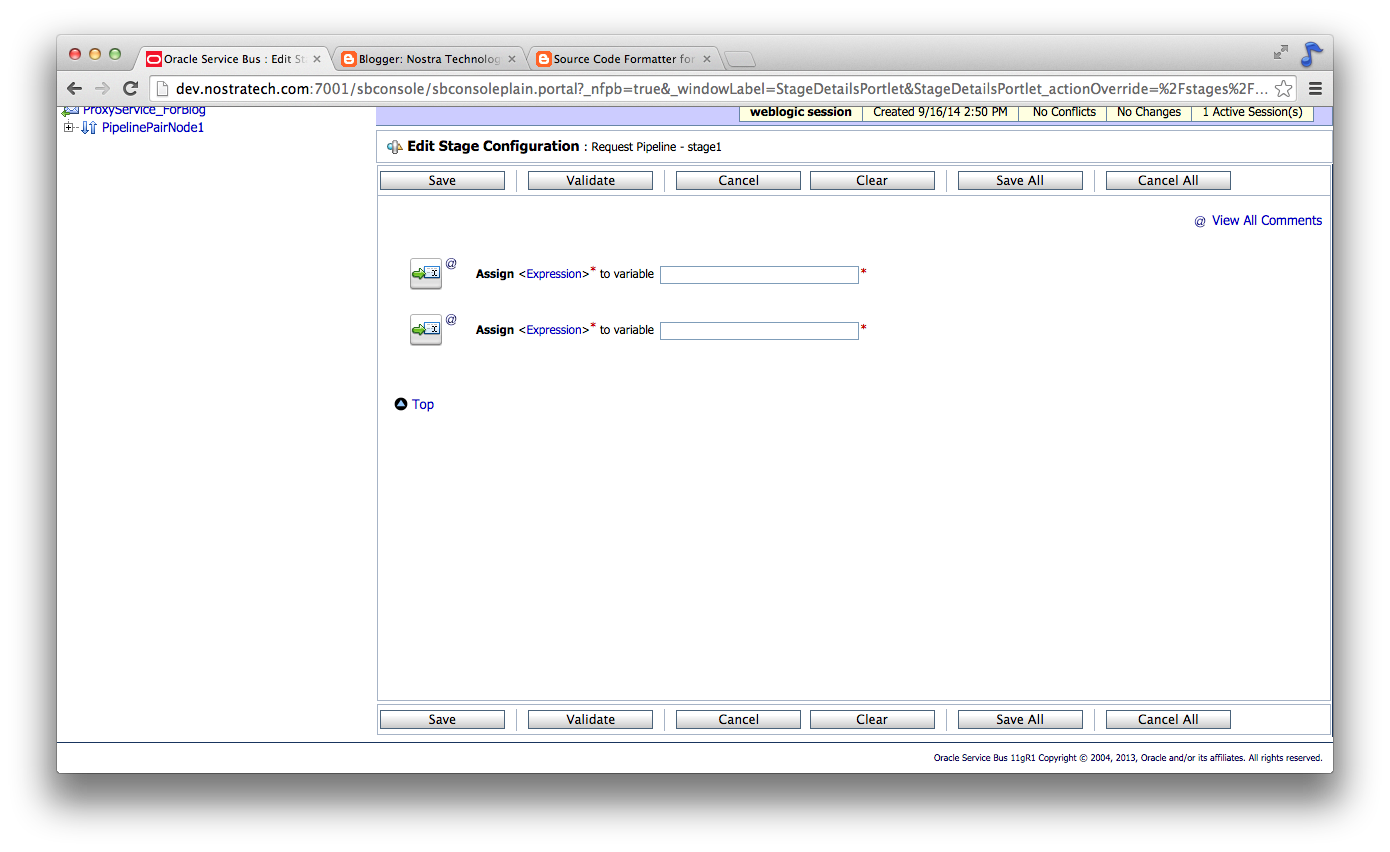This screenshot has height=852, width=1390.
Task: Click the 'Created 9/16/14 2:50 PM' cell
Action: point(940,113)
